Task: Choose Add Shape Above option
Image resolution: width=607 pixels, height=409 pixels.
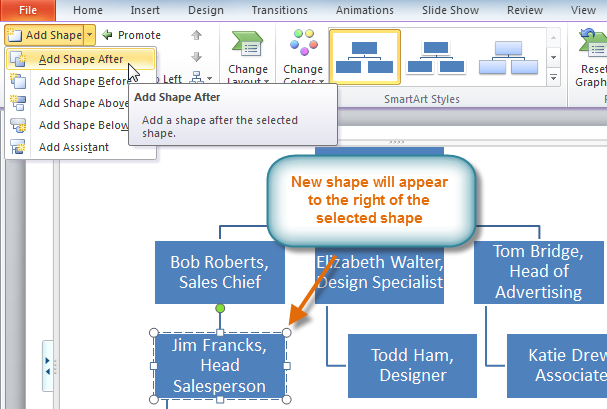Action: 80,103
